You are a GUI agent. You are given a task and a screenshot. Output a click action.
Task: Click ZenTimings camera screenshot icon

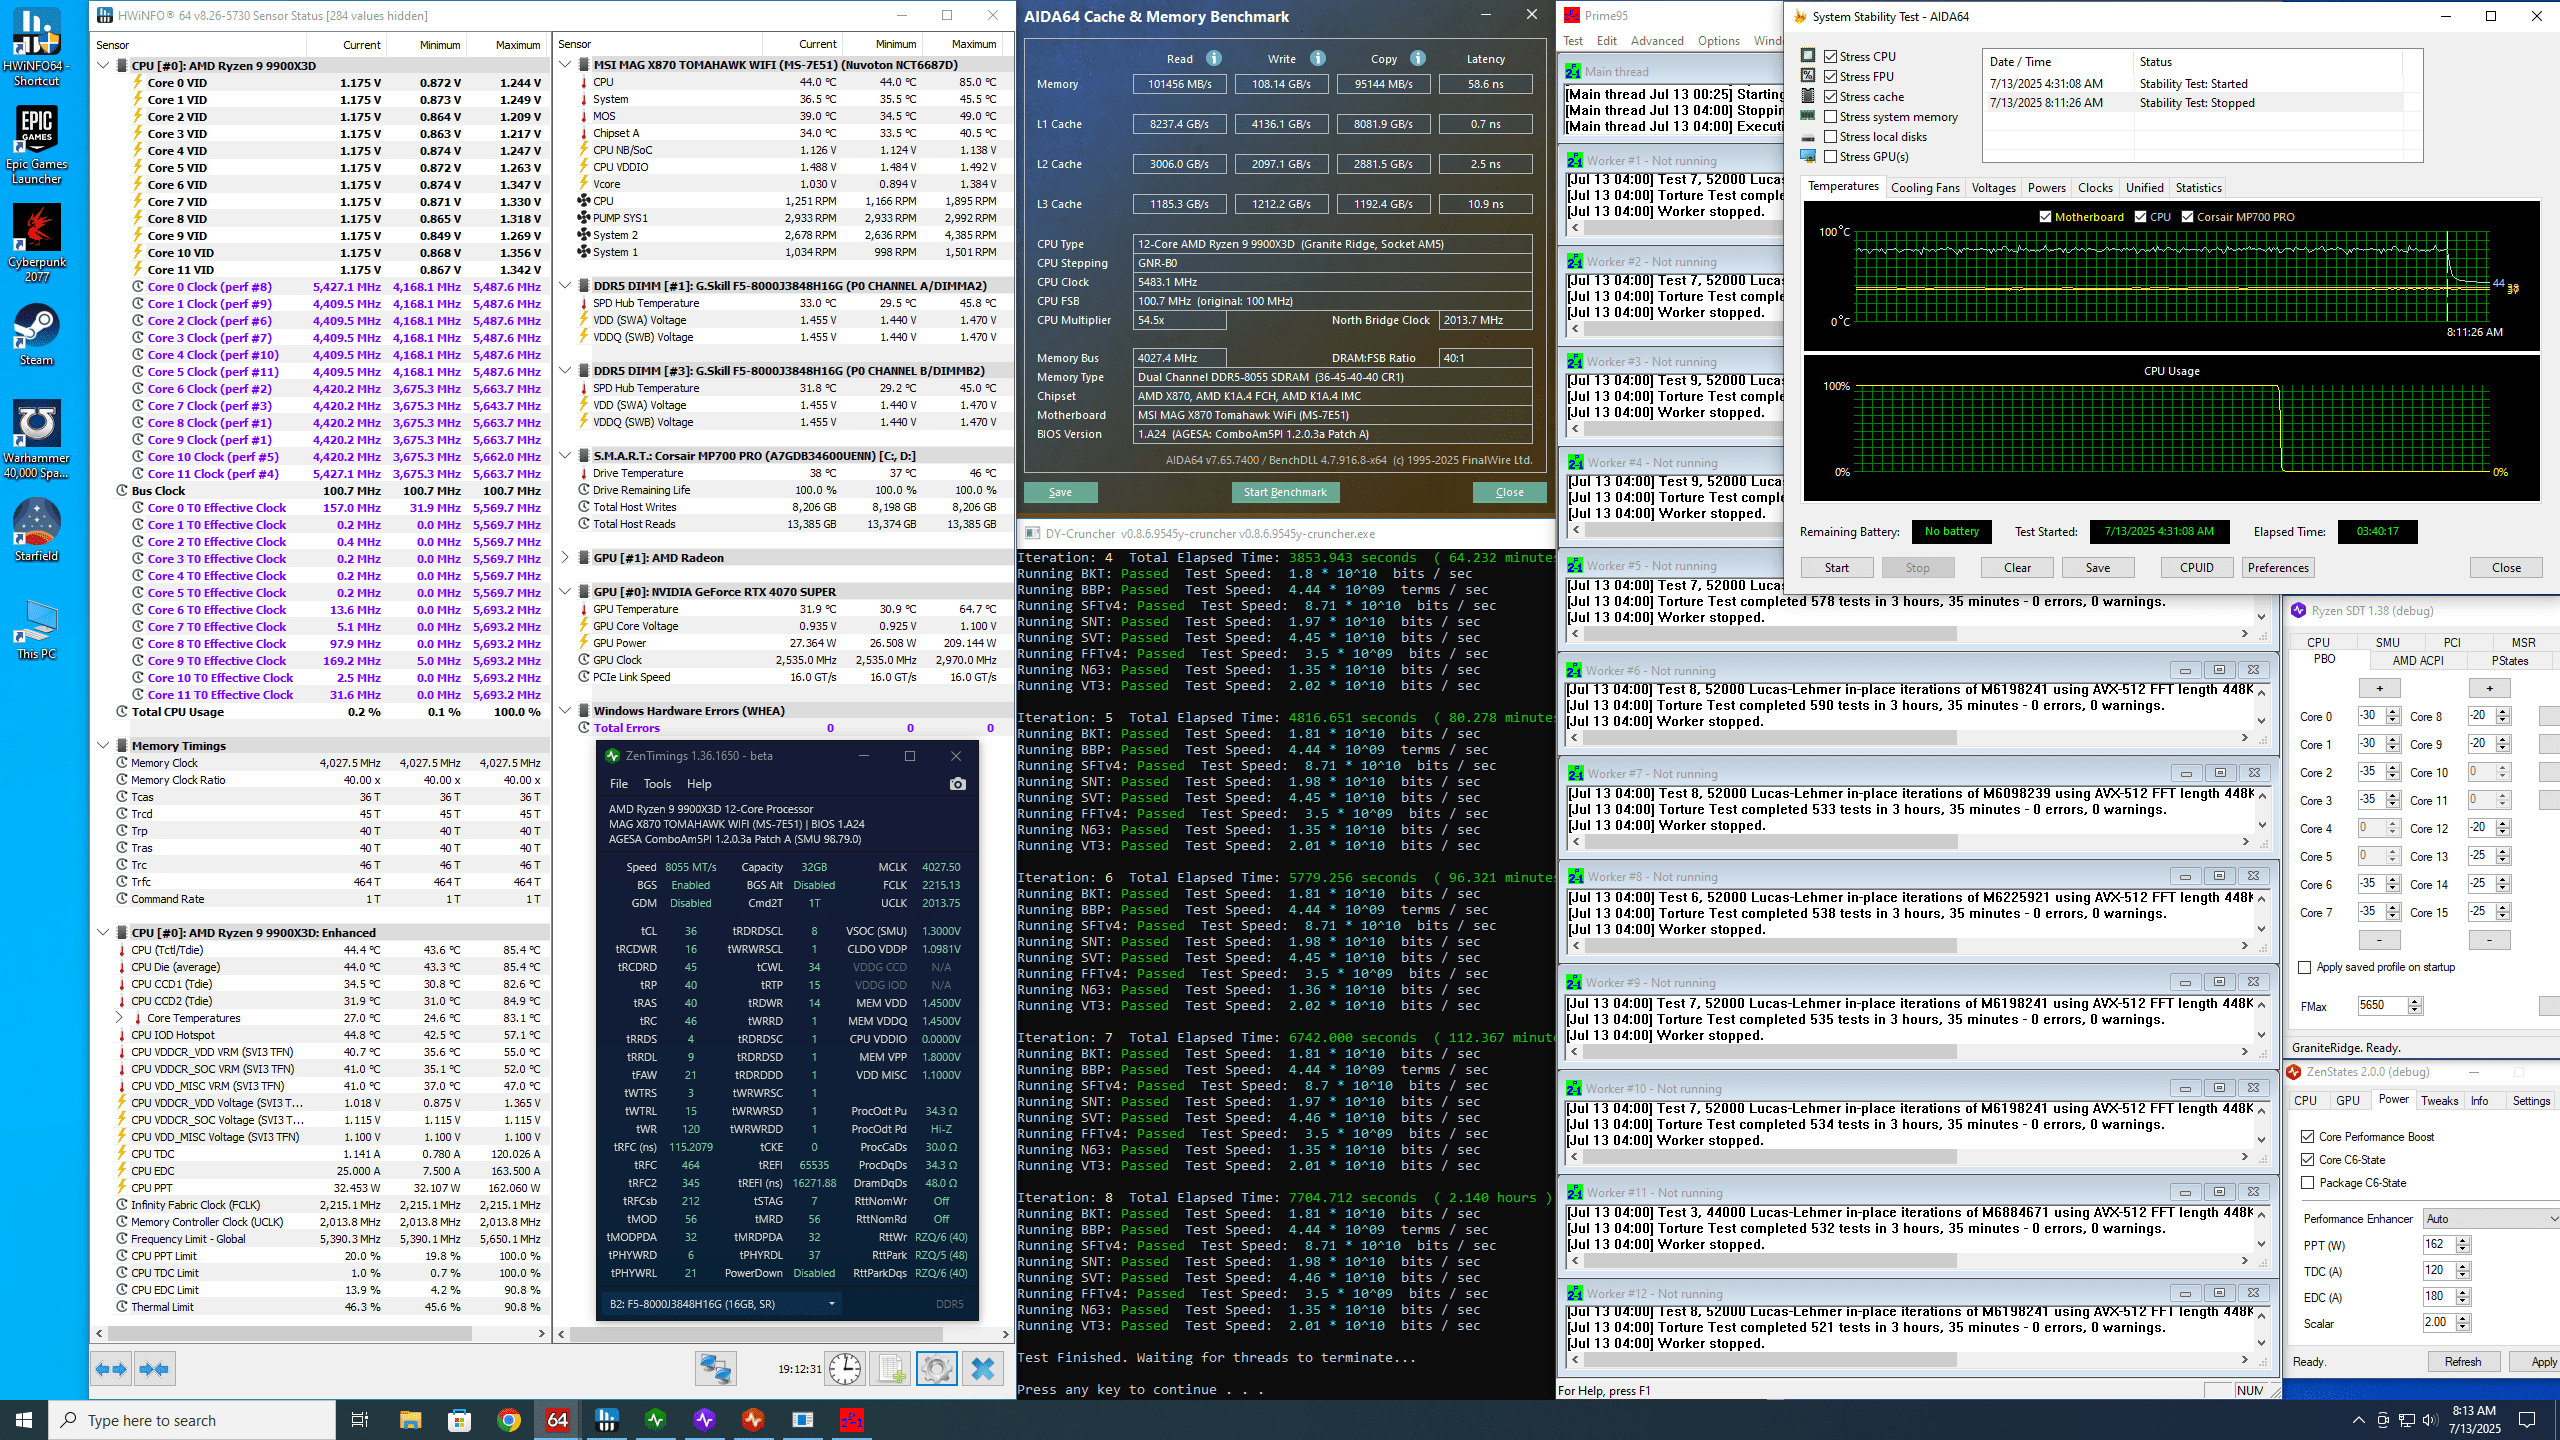click(x=957, y=784)
